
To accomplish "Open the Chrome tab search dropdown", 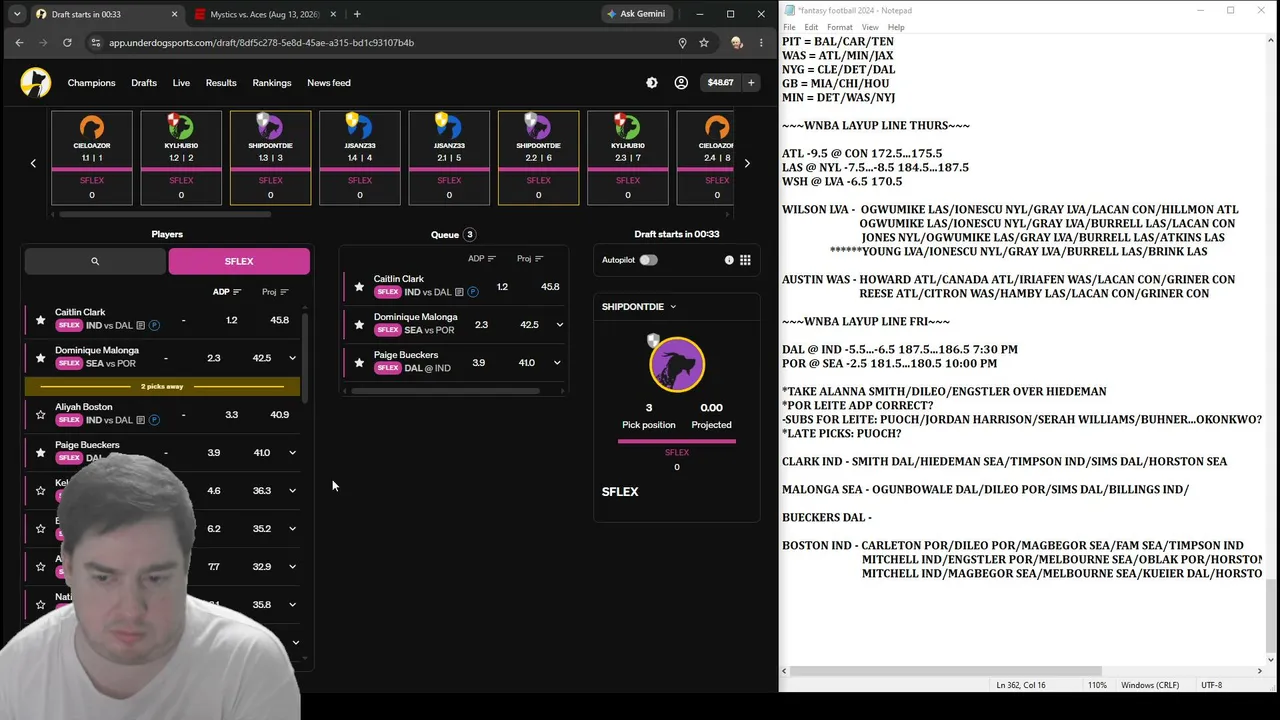I will pos(17,14).
